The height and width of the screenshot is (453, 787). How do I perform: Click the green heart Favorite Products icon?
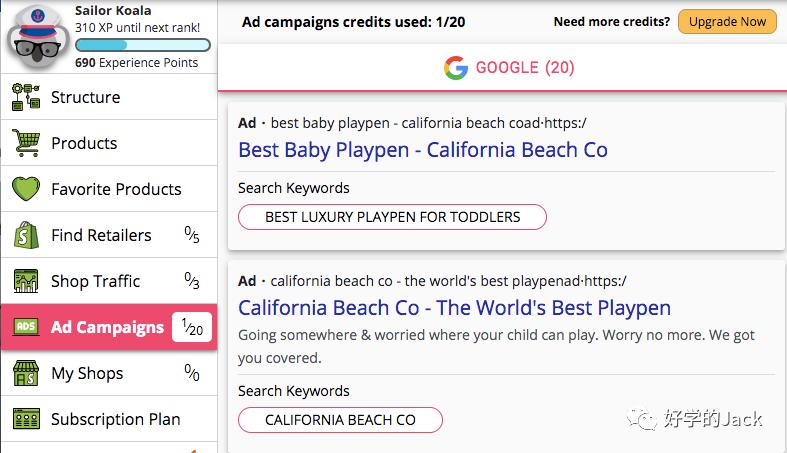click(26, 189)
